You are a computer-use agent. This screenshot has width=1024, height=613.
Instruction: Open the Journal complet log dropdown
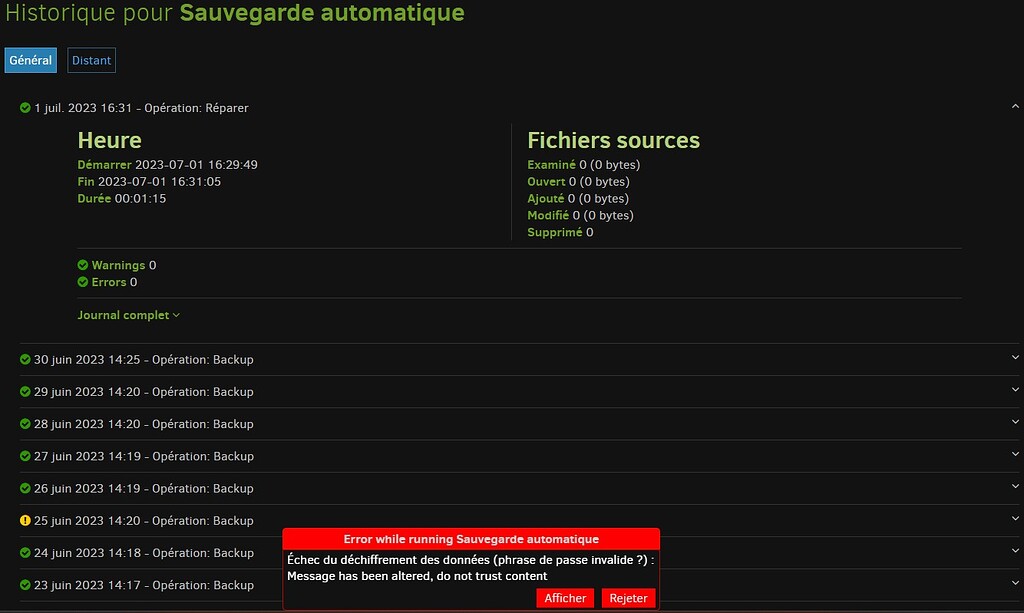(x=128, y=315)
